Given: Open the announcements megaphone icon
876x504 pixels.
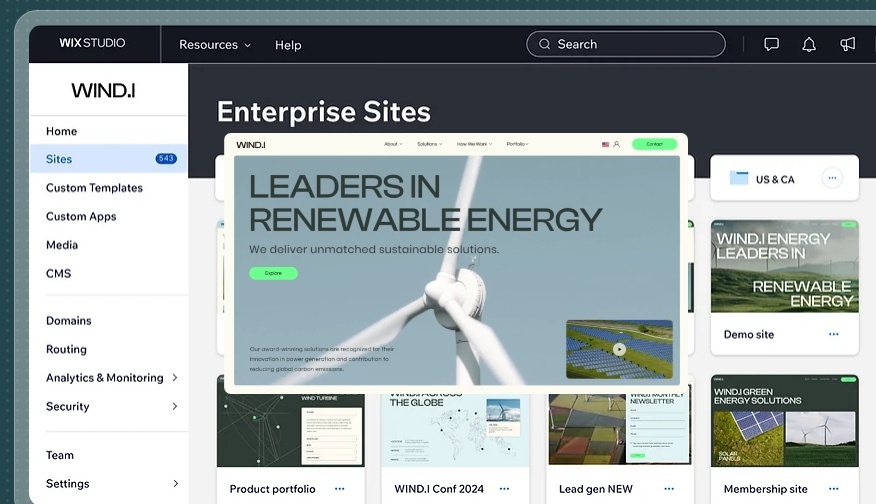Looking at the screenshot, I should click(848, 44).
